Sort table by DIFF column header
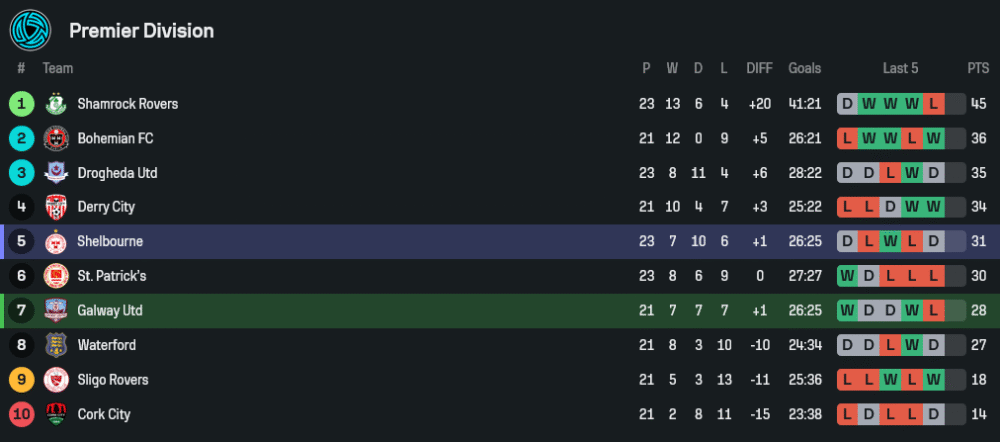Screen dimensions: 1000x442 pyautogui.click(x=759, y=68)
